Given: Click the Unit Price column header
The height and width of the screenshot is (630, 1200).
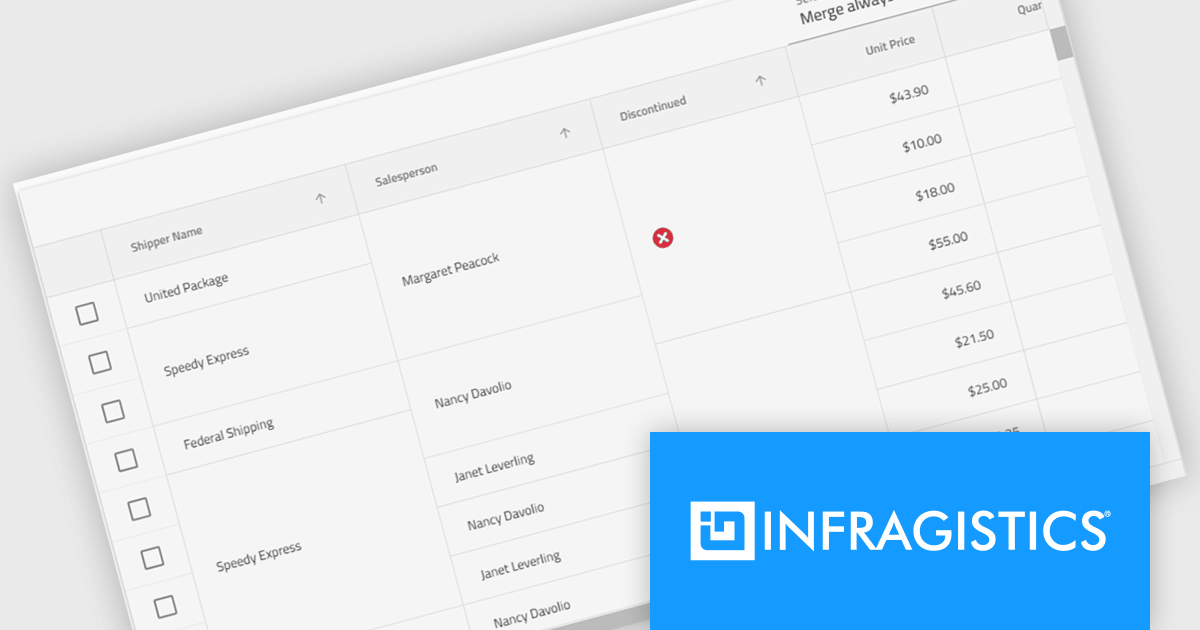Looking at the screenshot, I should coord(866,50).
